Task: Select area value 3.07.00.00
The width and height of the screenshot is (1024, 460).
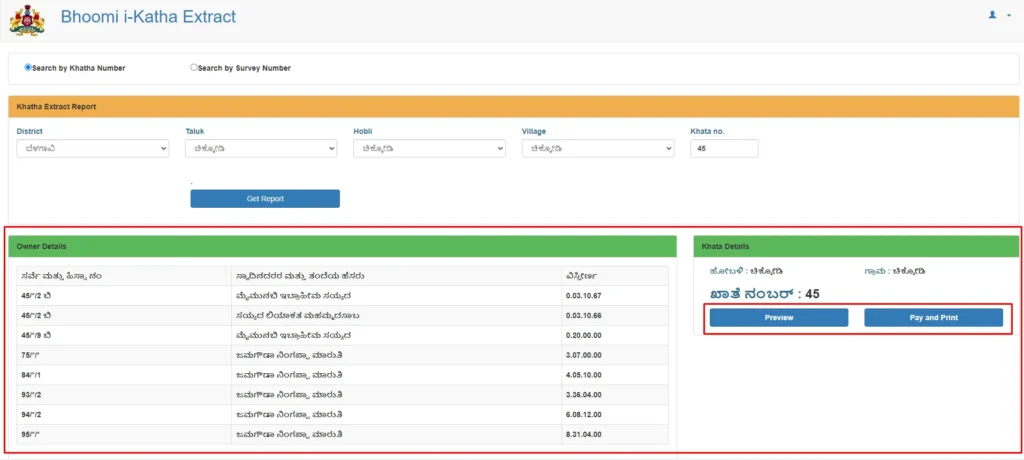Action: 584,355
